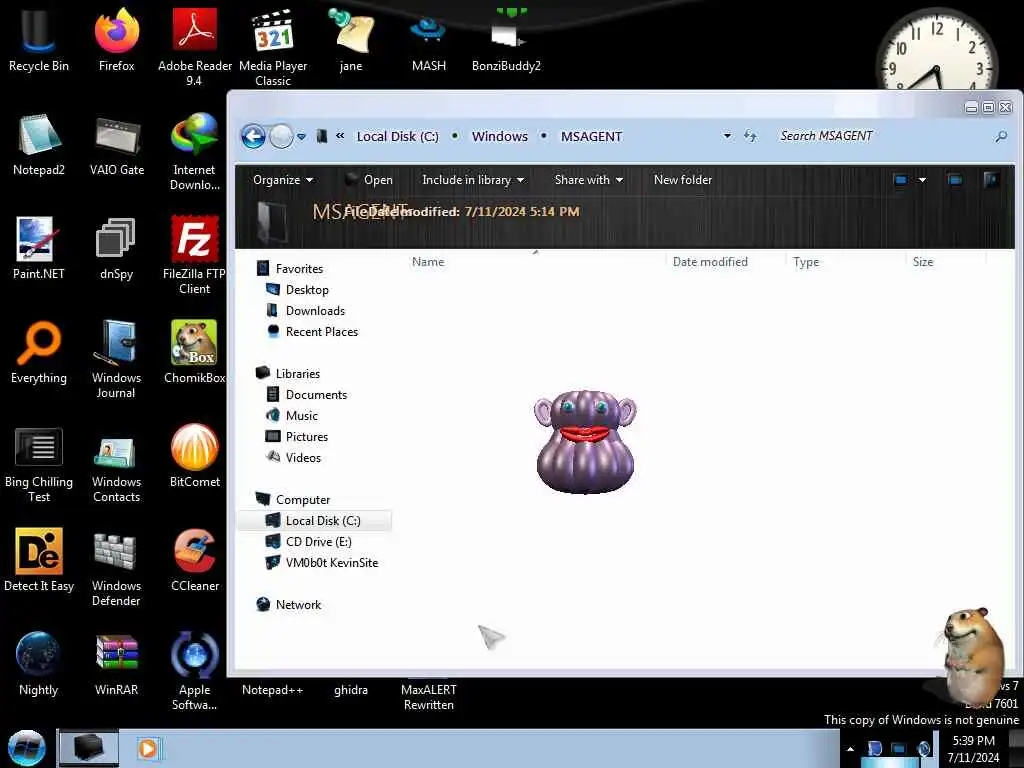This screenshot has width=1024, height=768.
Task: Select the MASH desktop icon
Action: [x=428, y=40]
